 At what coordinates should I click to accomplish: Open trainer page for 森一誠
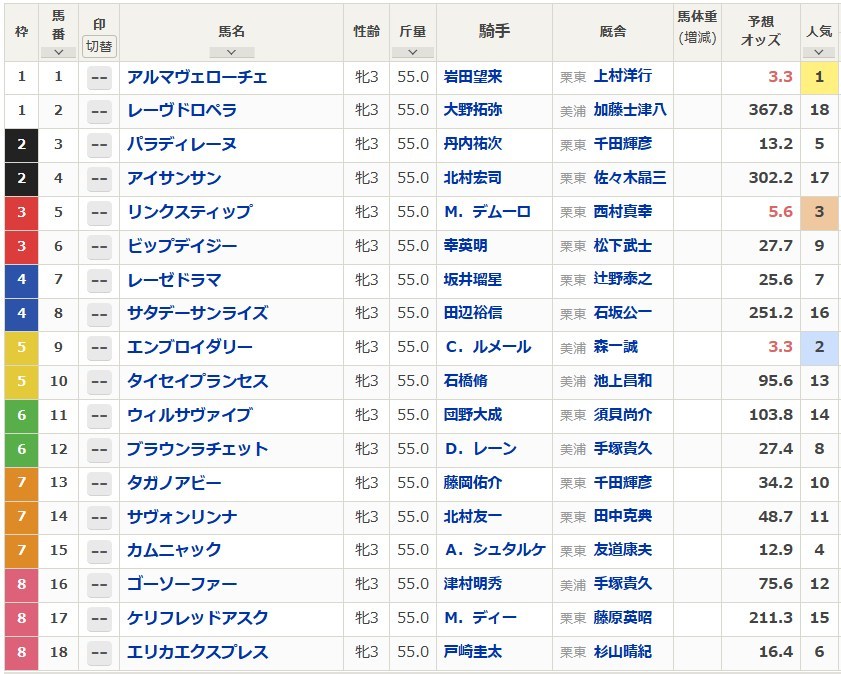(615, 347)
